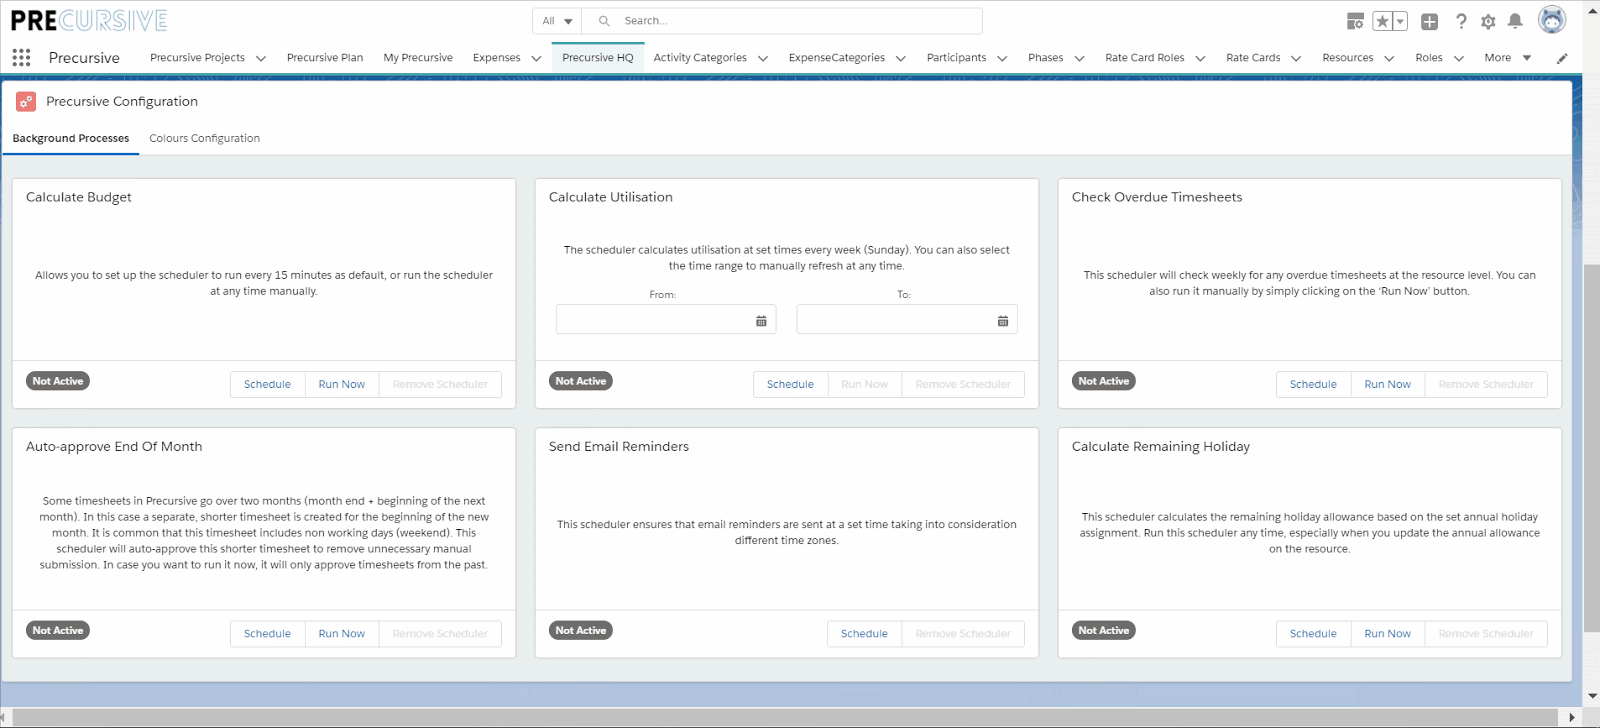Click Schedule for Send Email Reminders
This screenshot has height=728, width=1600.
tap(864, 634)
